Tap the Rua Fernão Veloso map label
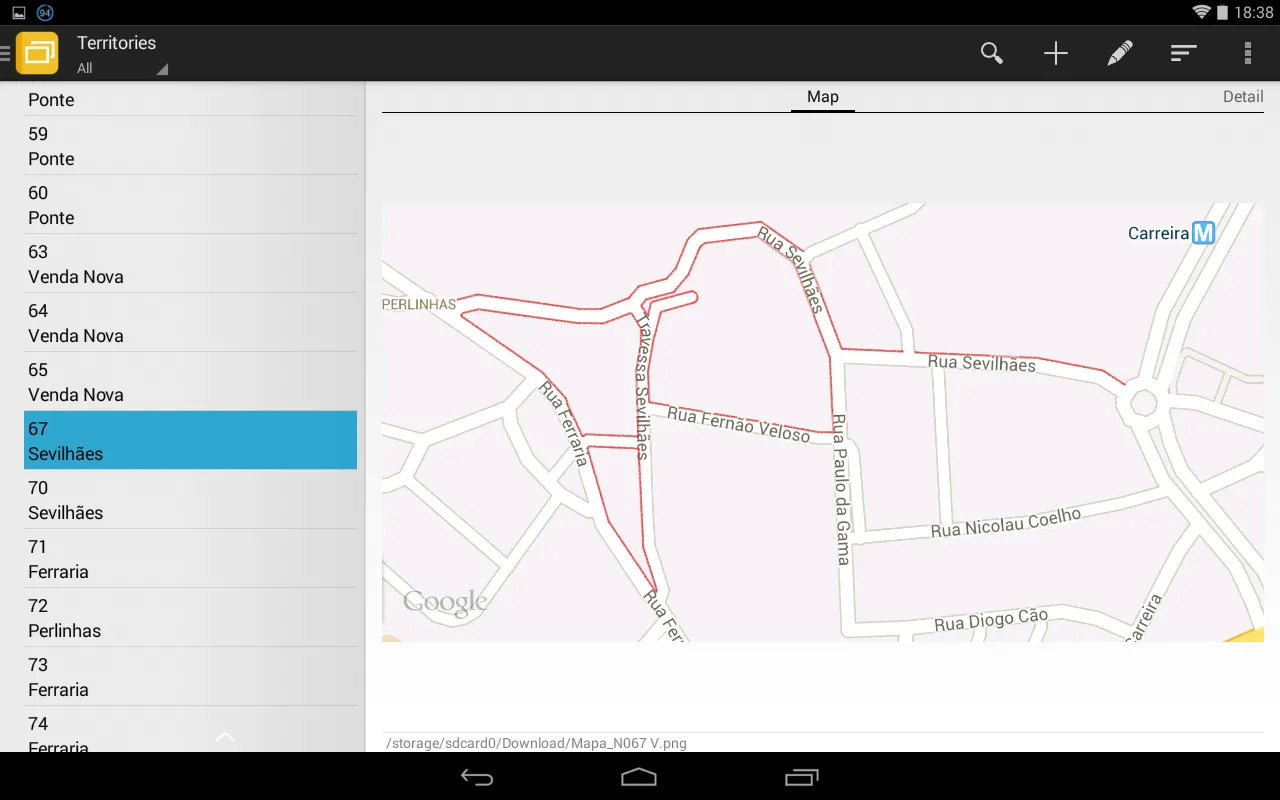1280x800 pixels. coord(738,423)
